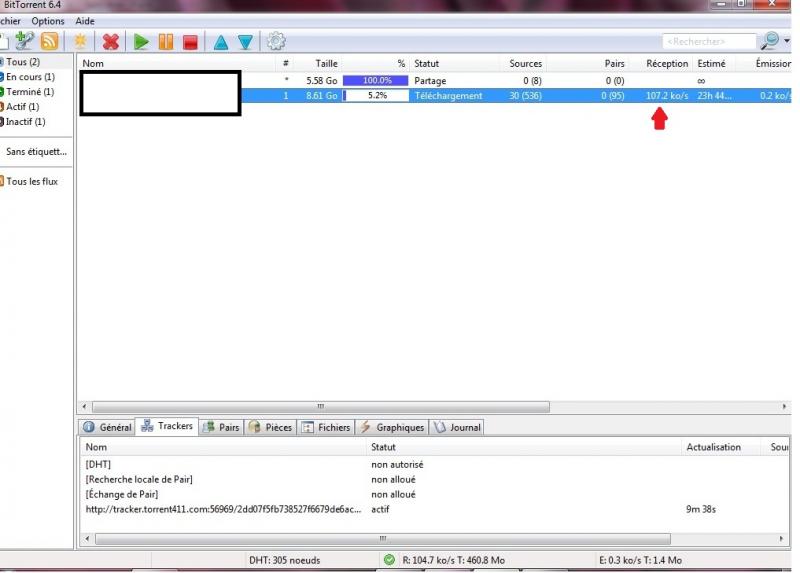Click the 5.2% progress bar of downloading torrent
800x573 pixels.
[375, 96]
